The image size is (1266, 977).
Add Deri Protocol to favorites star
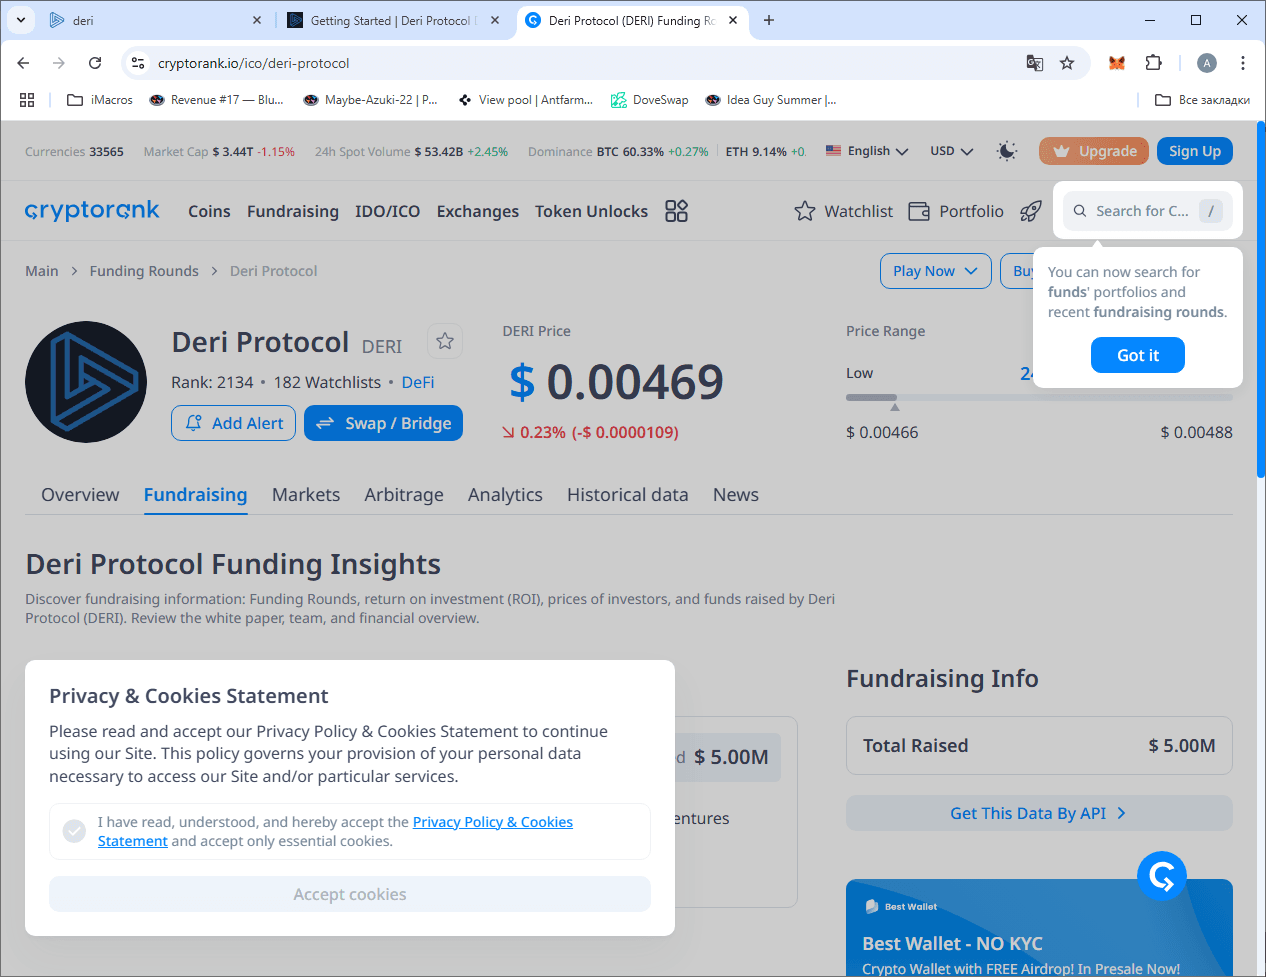point(445,341)
